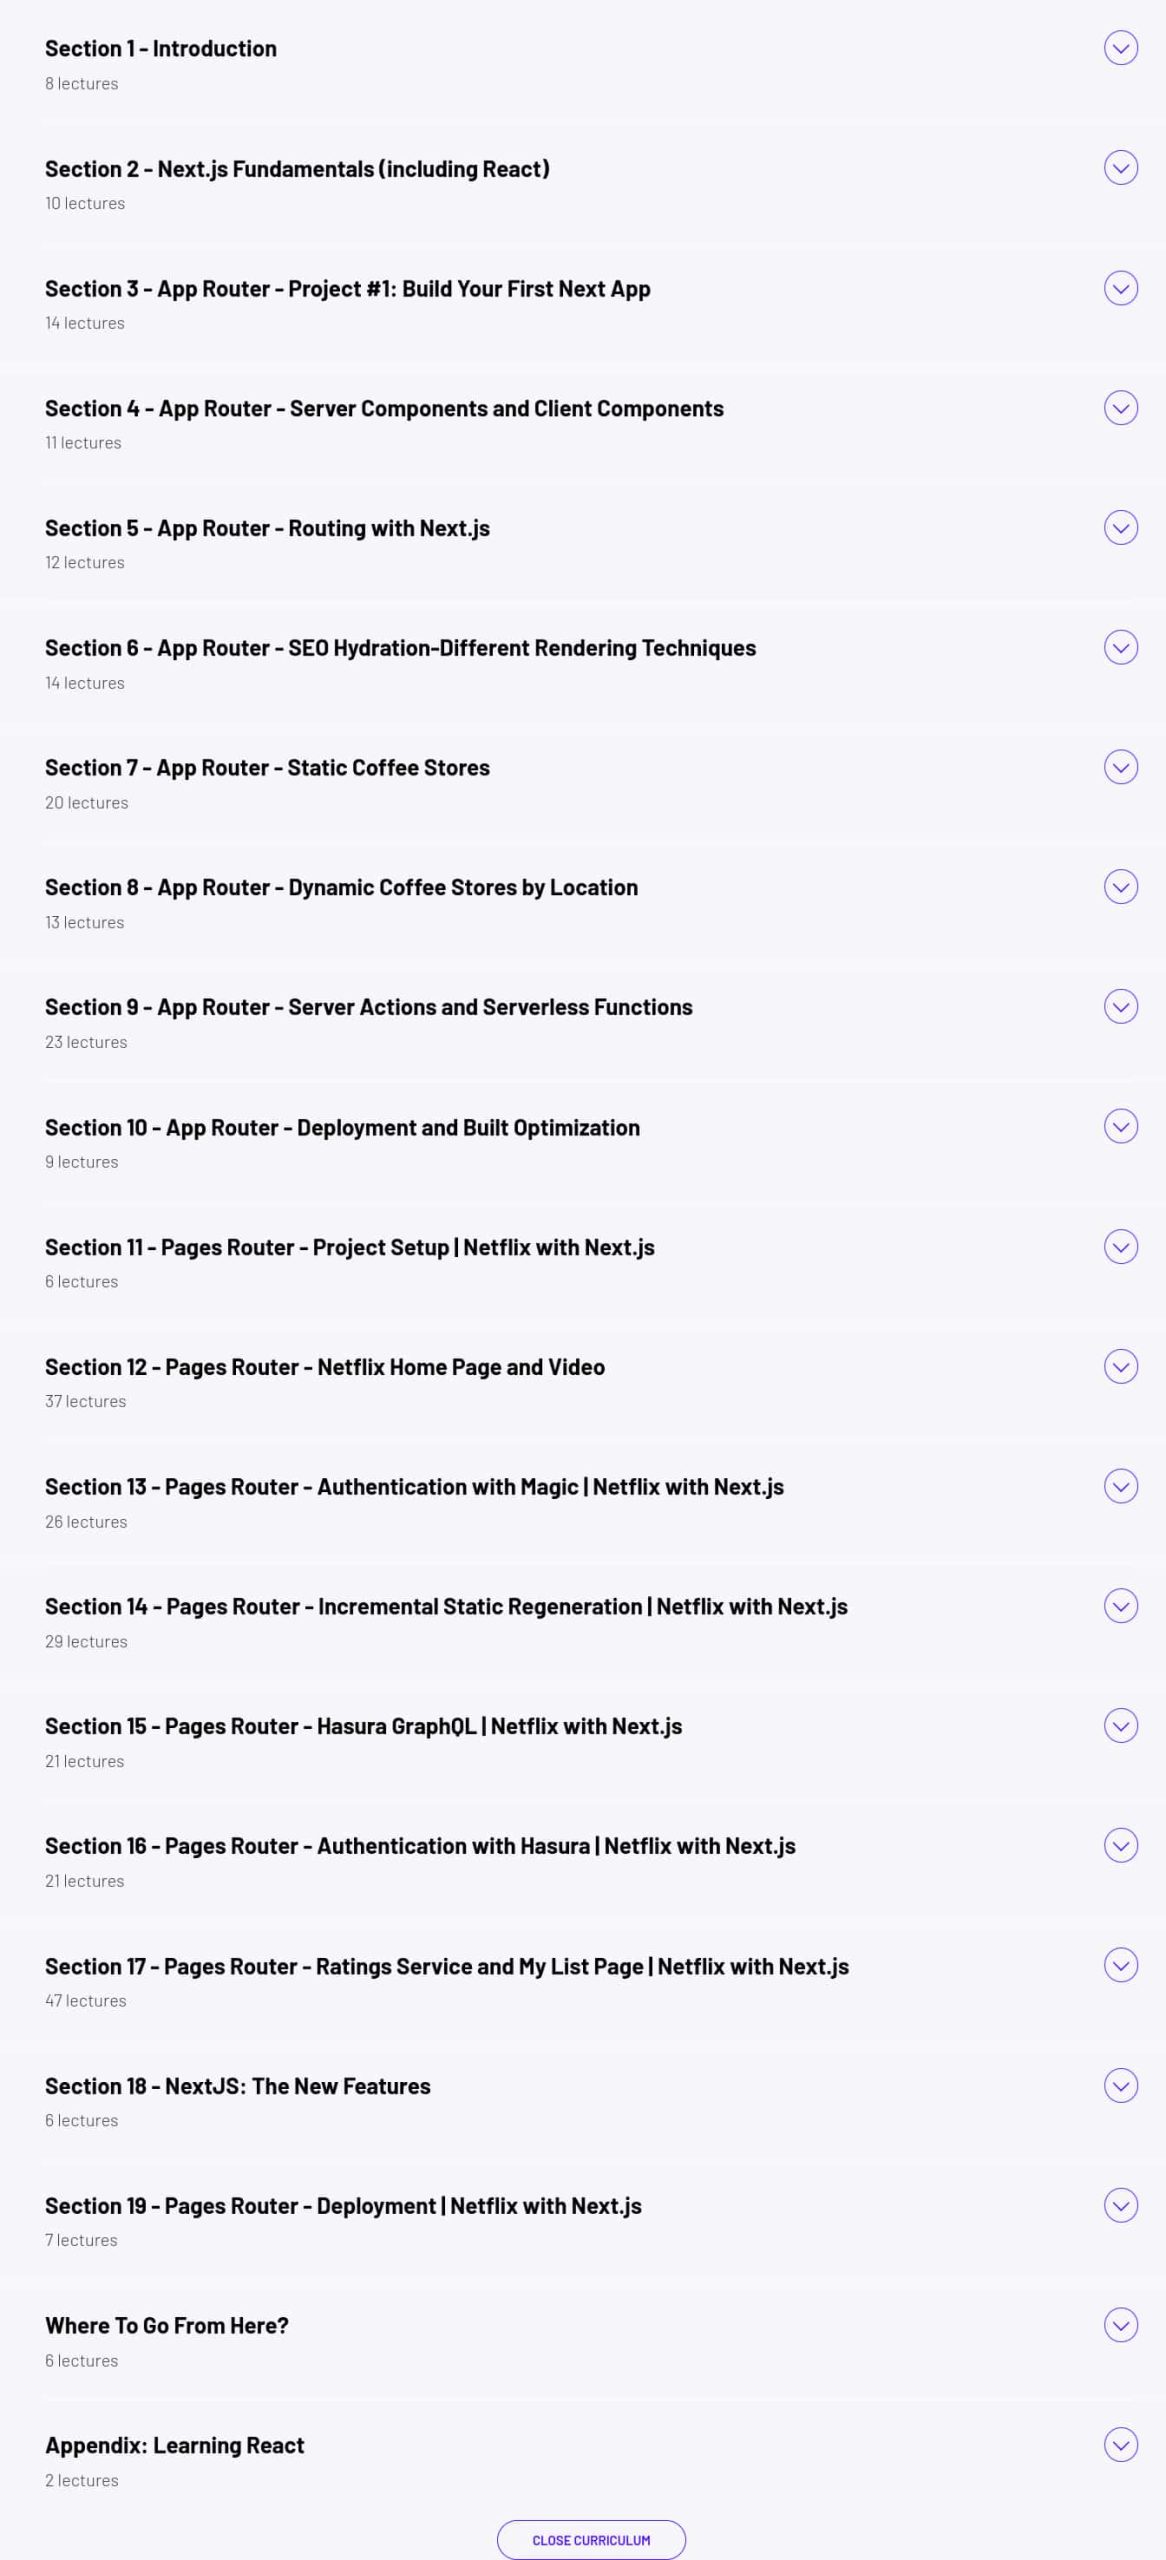This screenshot has width=1166, height=2560.
Task: Select 'Section 16 - Authentication with Hasura' heading
Action: pyautogui.click(x=420, y=1846)
